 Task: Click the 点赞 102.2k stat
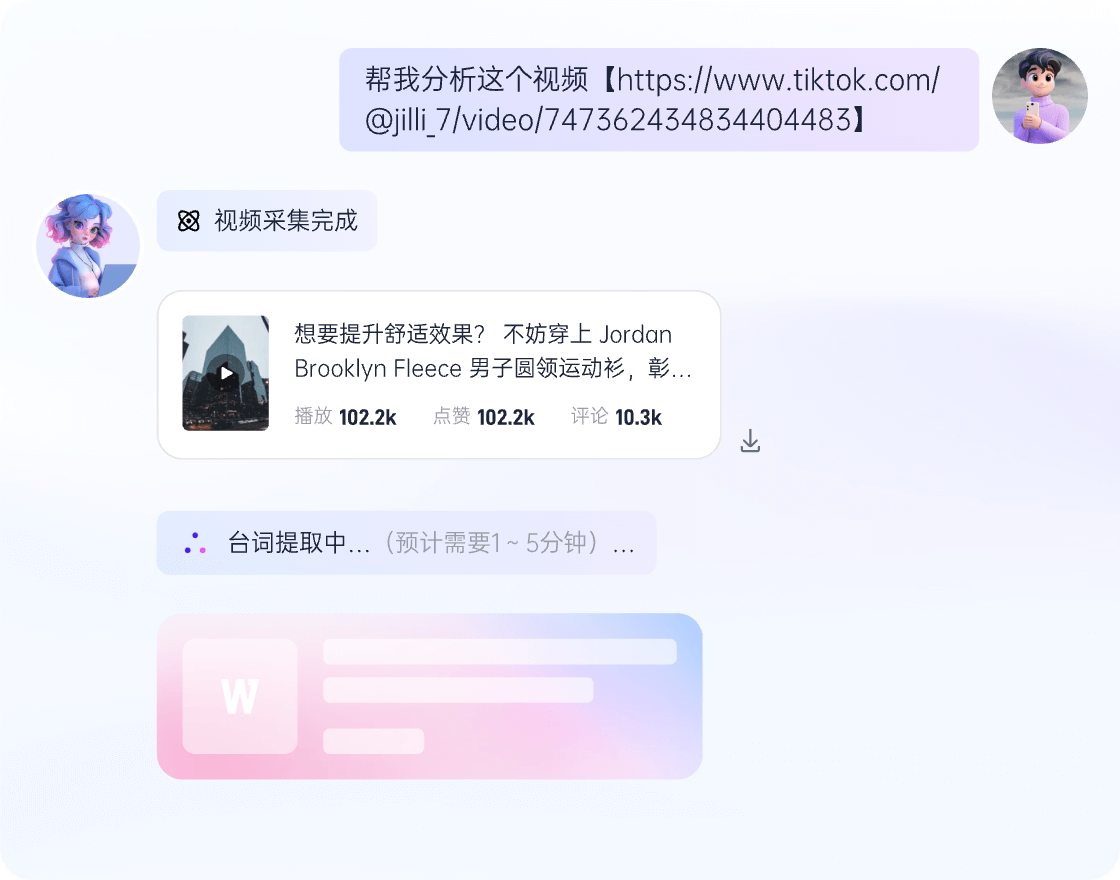pos(484,417)
